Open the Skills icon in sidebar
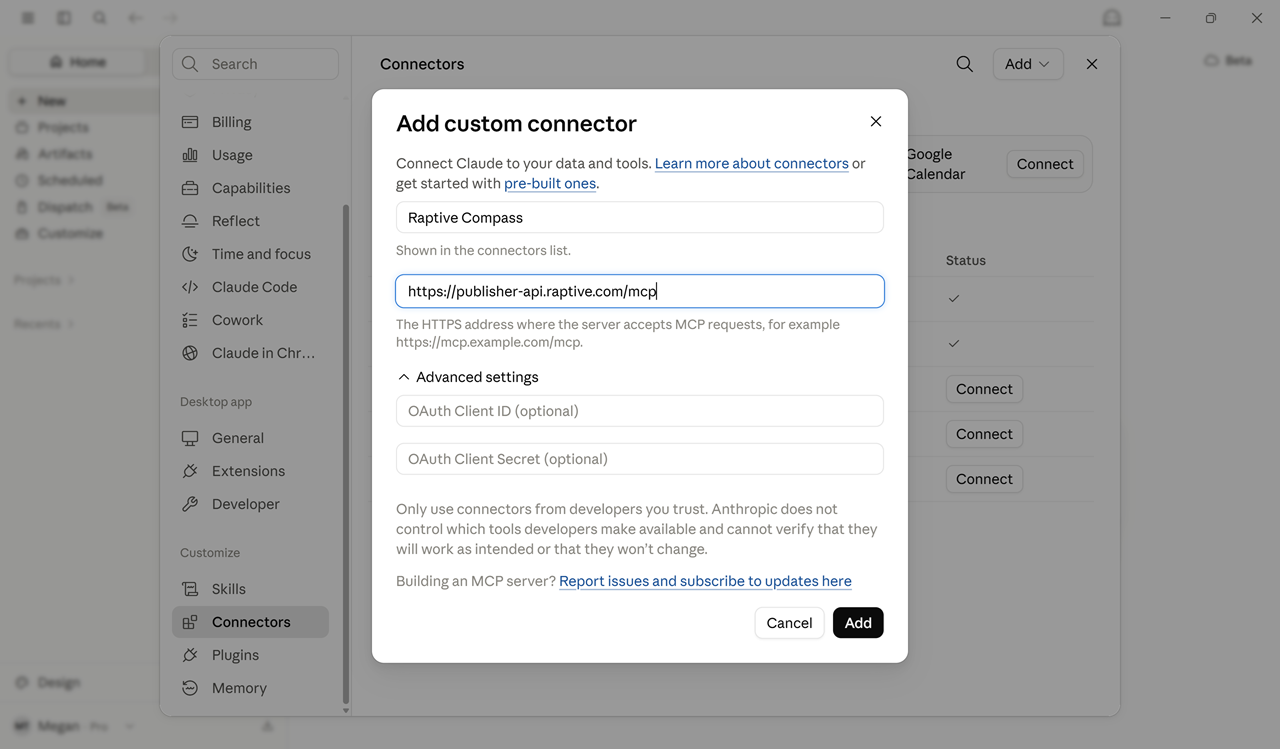Screen dimensions: 1280x749 click(190, 589)
